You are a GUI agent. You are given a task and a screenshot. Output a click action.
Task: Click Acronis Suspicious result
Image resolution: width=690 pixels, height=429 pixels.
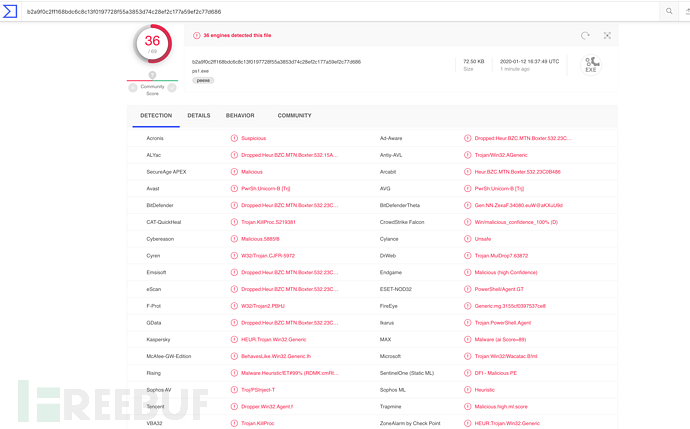click(253, 138)
